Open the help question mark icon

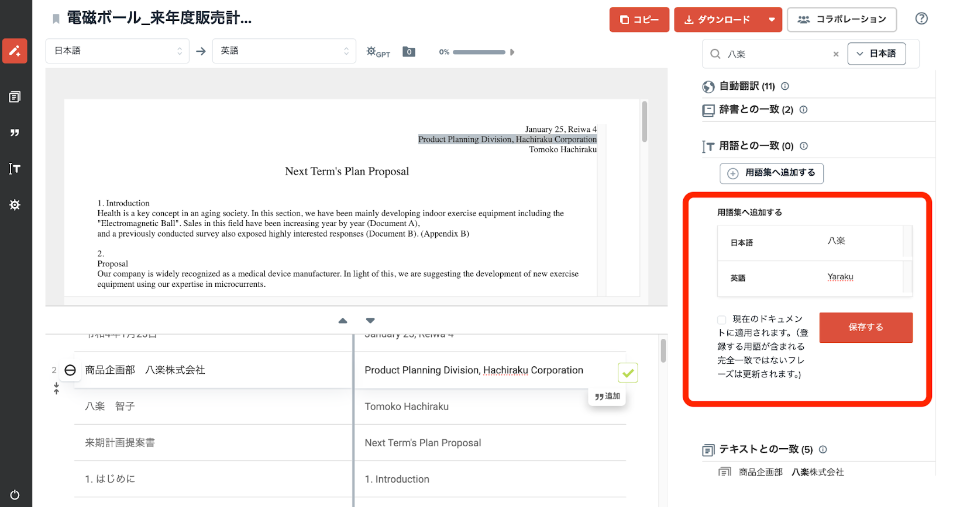click(921, 19)
